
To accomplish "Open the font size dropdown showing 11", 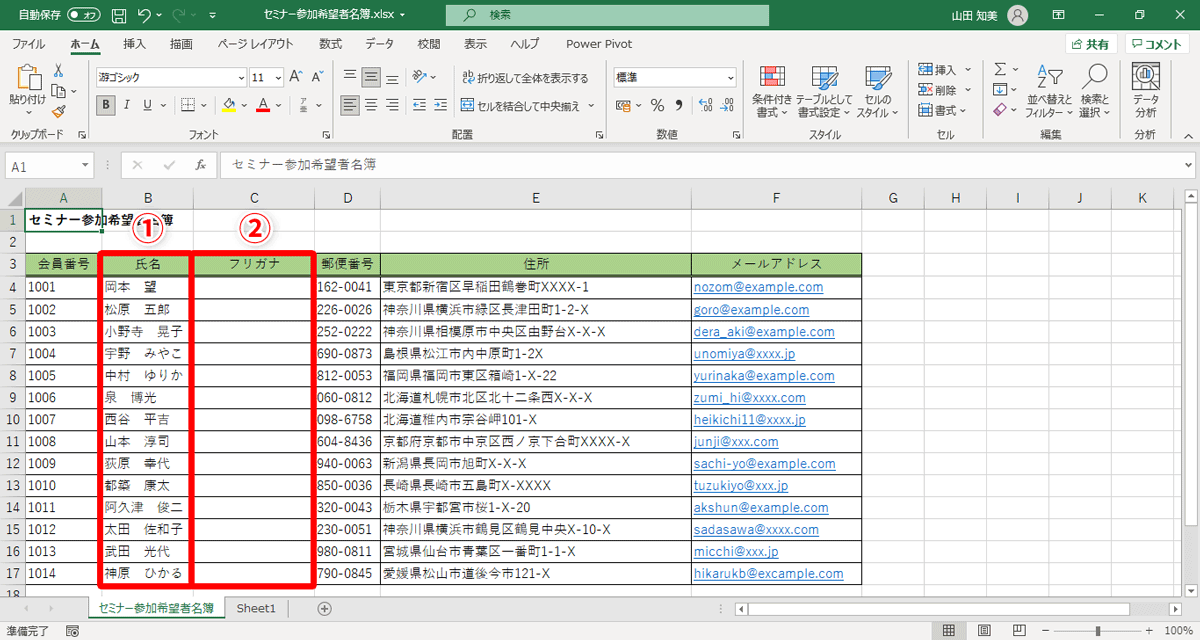I will (x=278, y=77).
